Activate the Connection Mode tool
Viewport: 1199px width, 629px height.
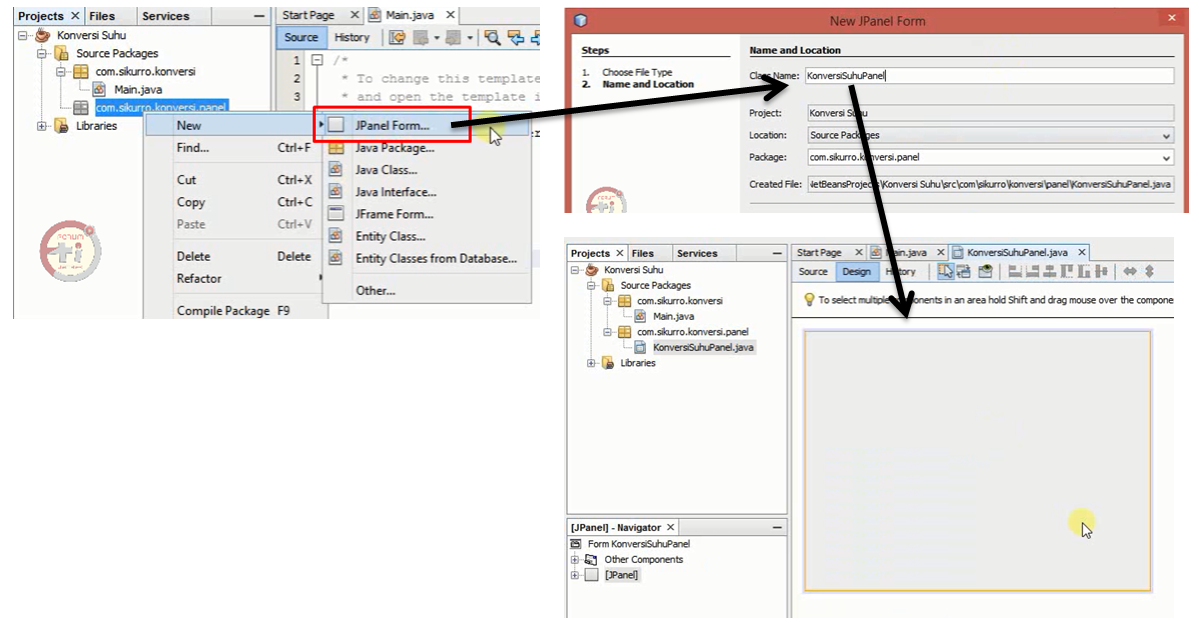pos(966,271)
